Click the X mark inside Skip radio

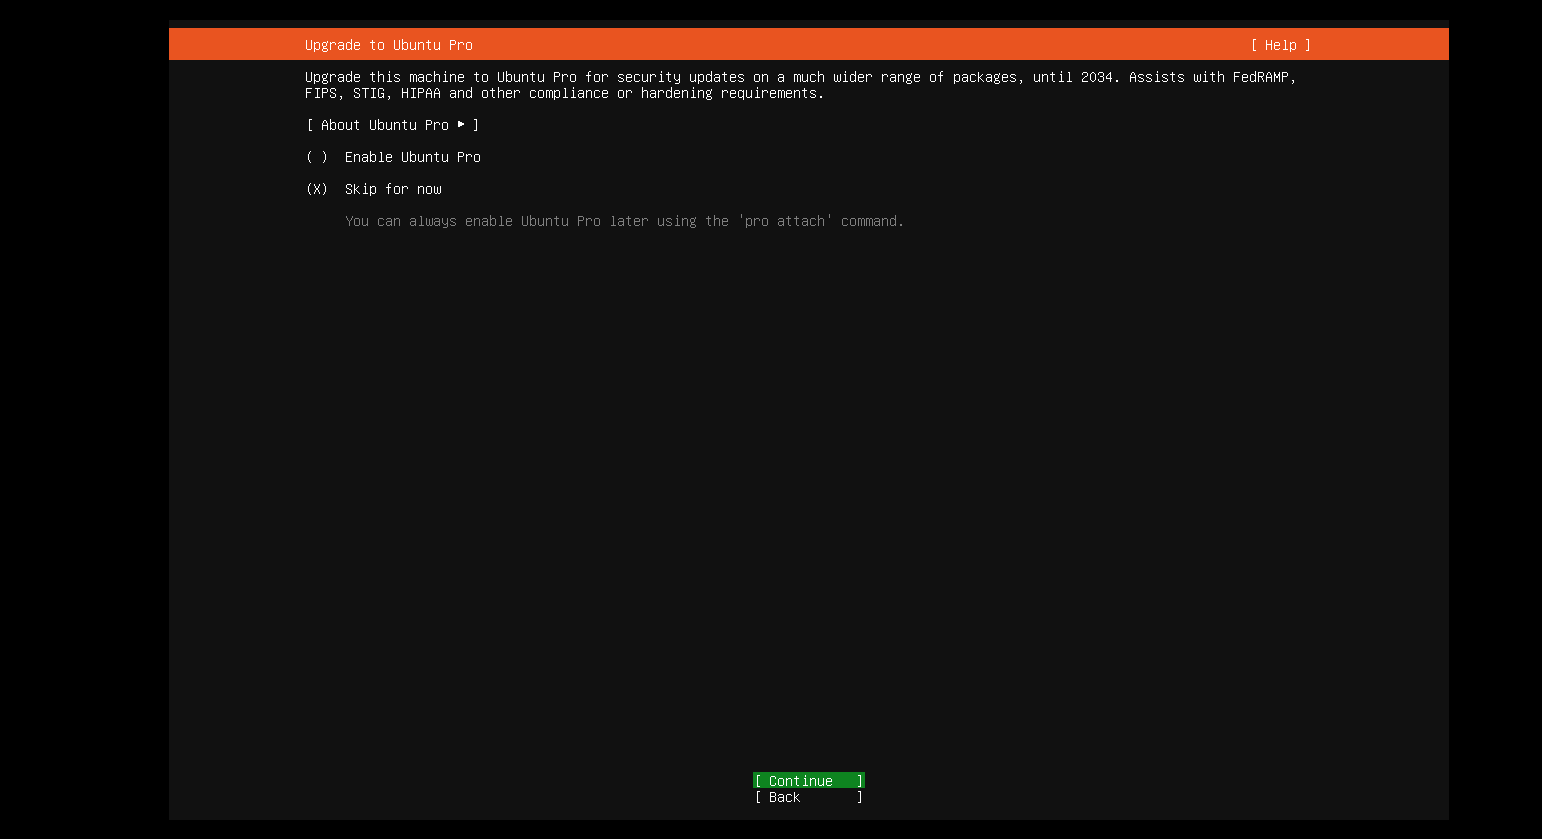[x=317, y=189]
